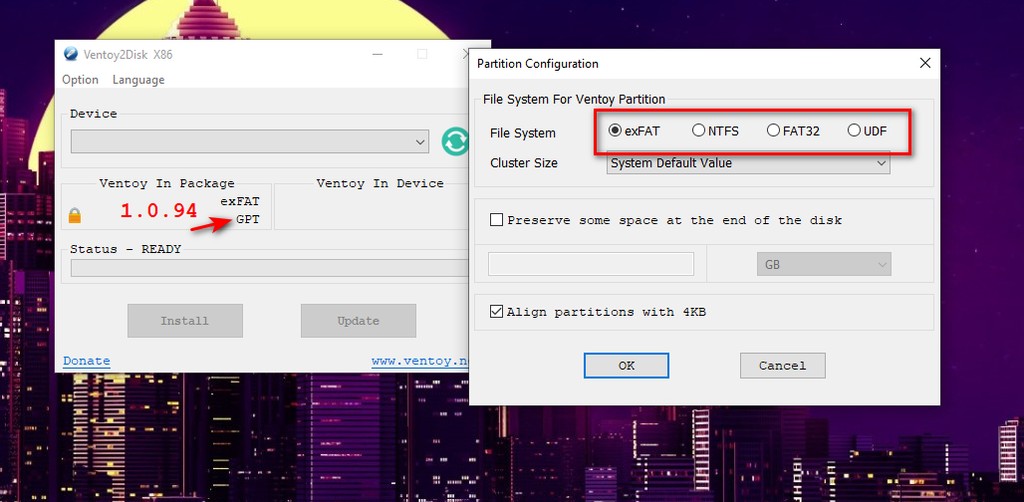Open the Option menu
The image size is (1024, 502).
pyautogui.click(x=80, y=80)
